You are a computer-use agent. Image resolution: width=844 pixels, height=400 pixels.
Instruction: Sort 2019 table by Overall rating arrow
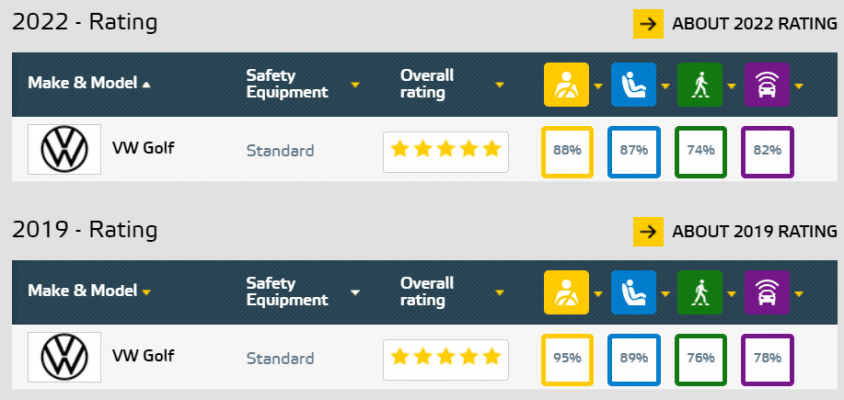[x=500, y=293]
